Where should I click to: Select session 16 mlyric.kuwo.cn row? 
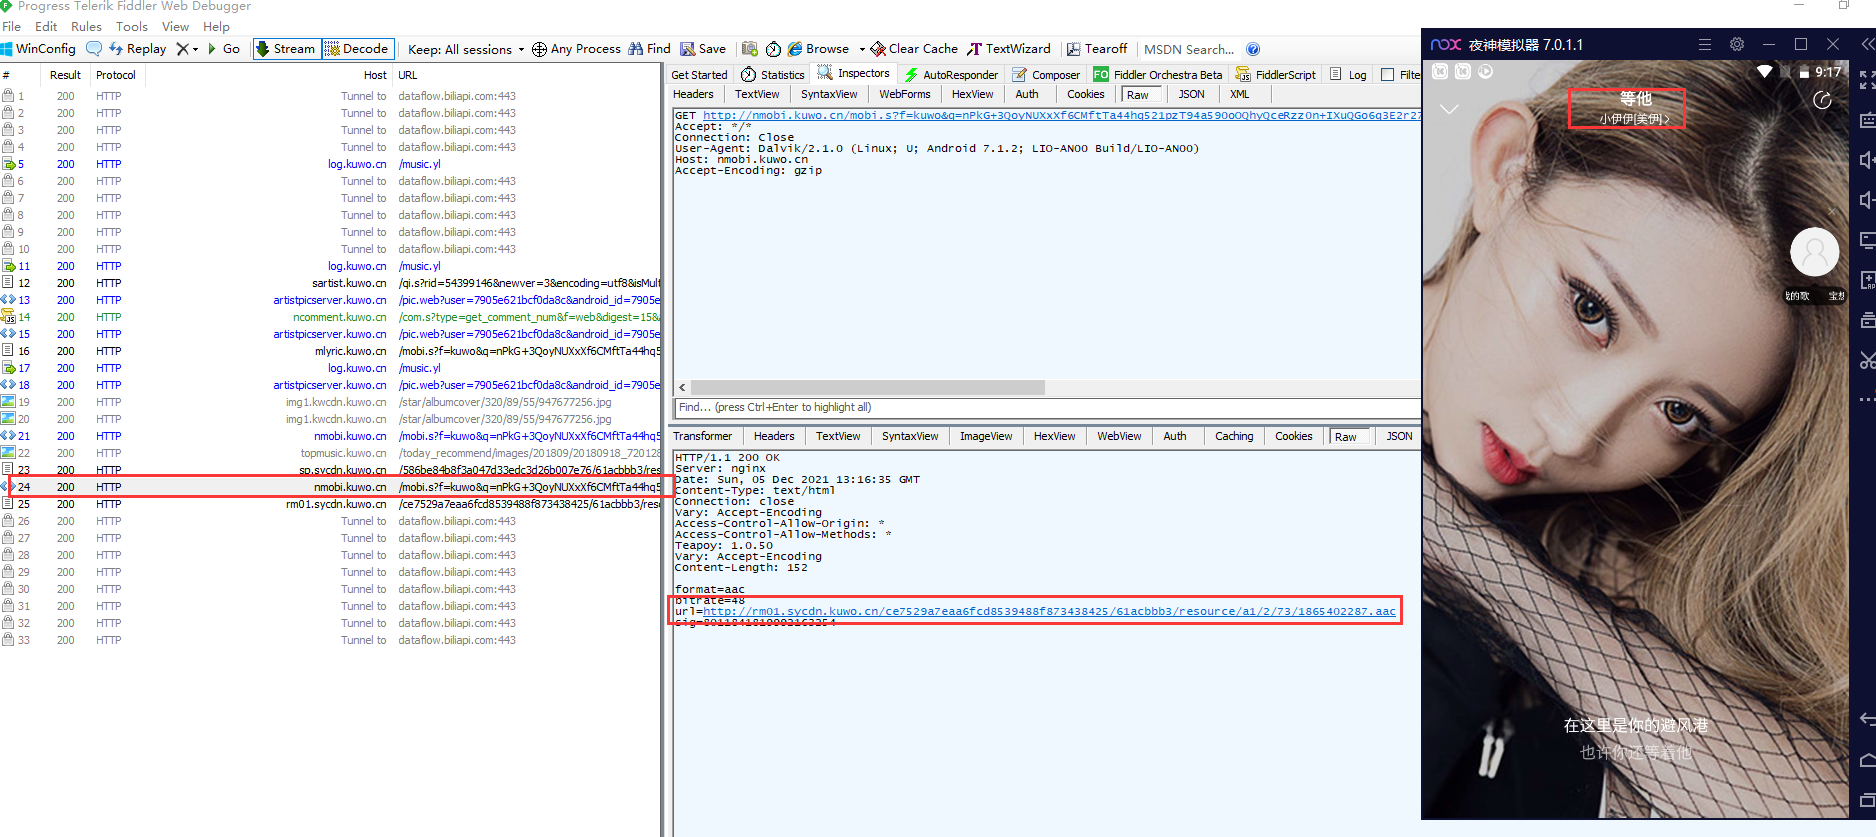pyautogui.click(x=330, y=351)
